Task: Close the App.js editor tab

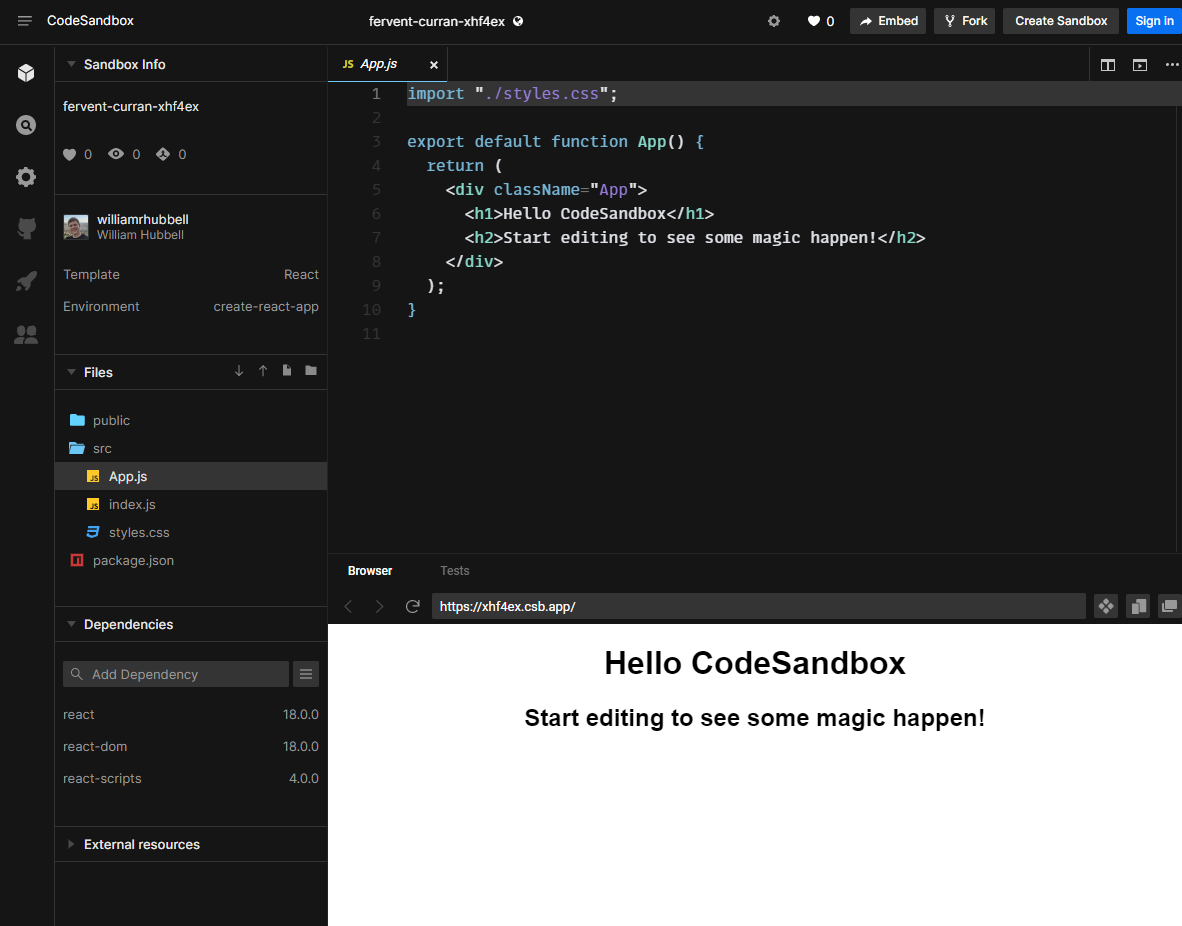Action: [433, 65]
